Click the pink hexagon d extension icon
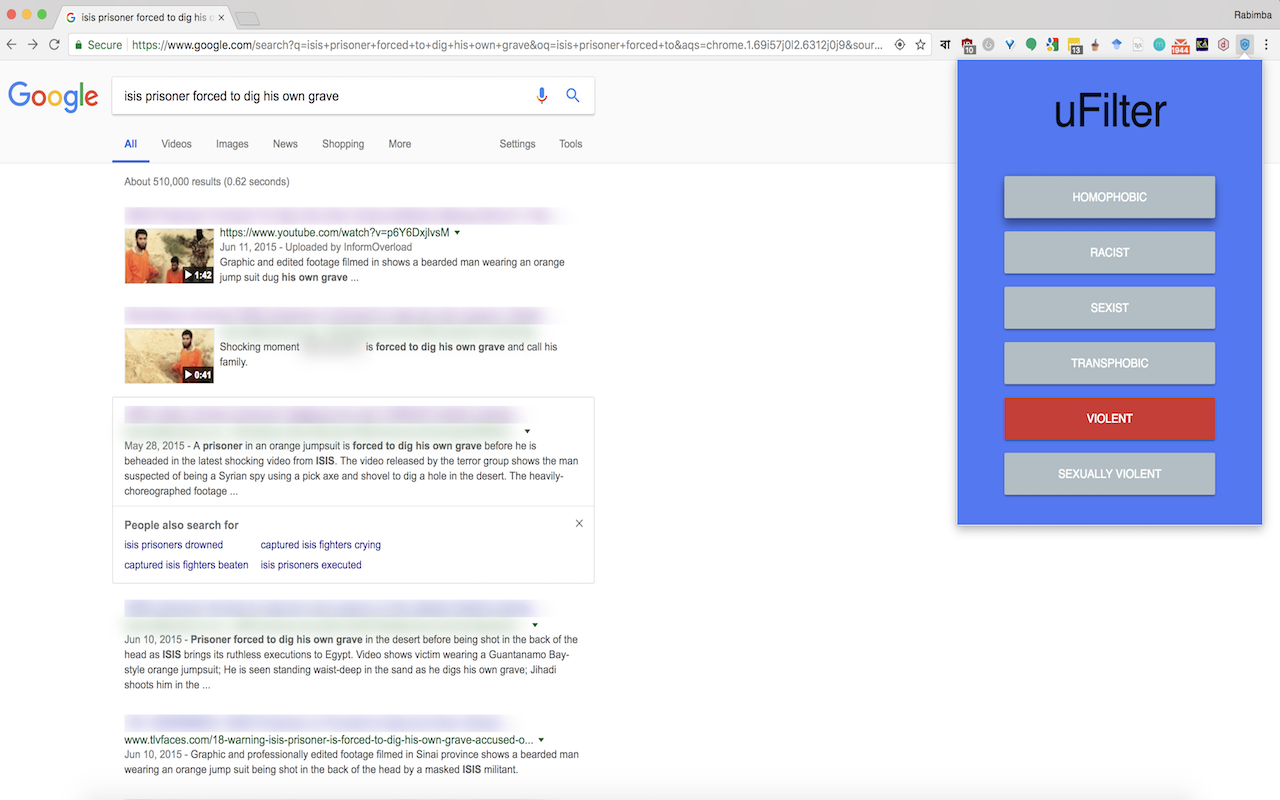 [x=1223, y=45]
